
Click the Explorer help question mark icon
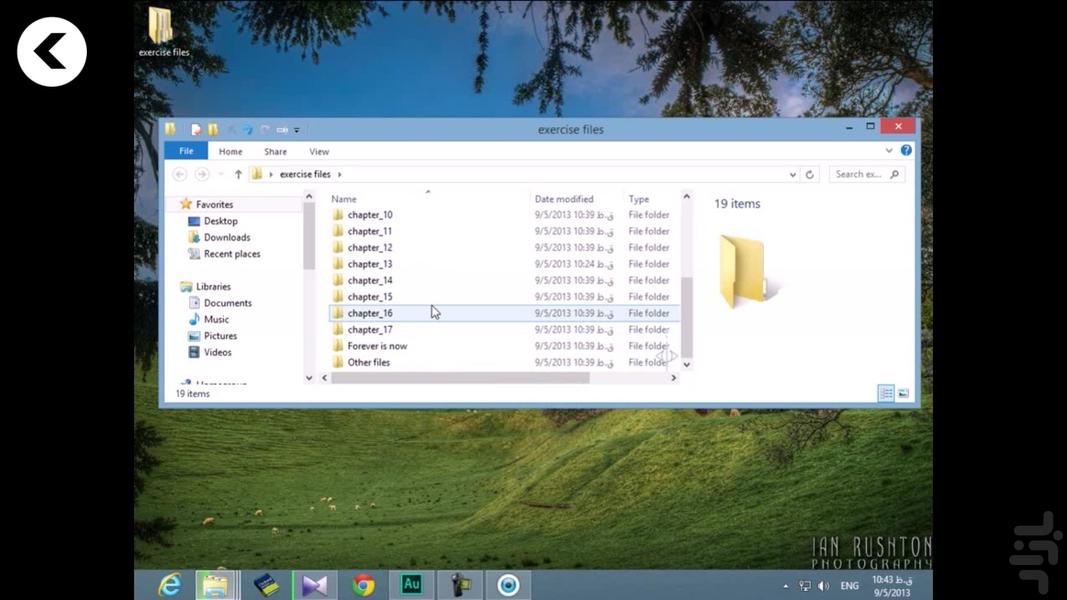[906, 151]
